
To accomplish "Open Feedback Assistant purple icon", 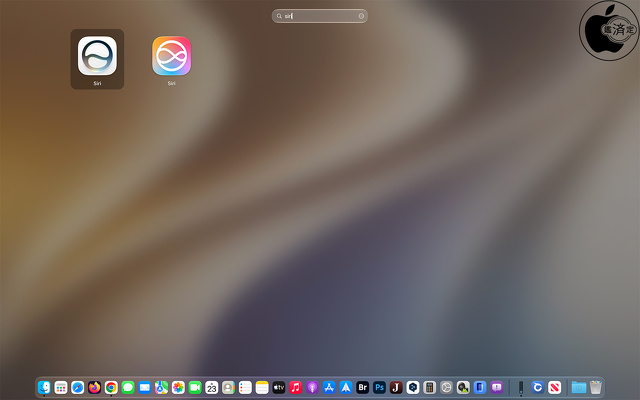I will (496, 387).
